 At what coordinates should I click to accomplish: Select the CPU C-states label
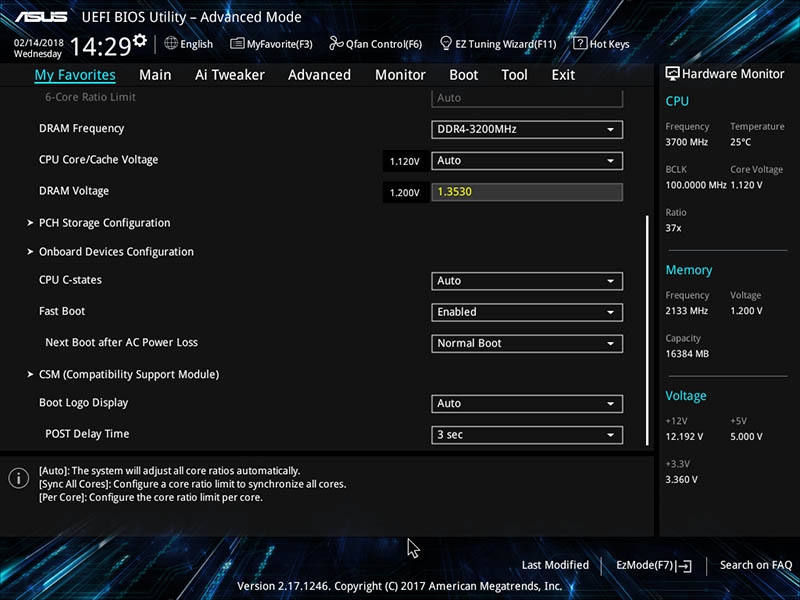tap(70, 280)
